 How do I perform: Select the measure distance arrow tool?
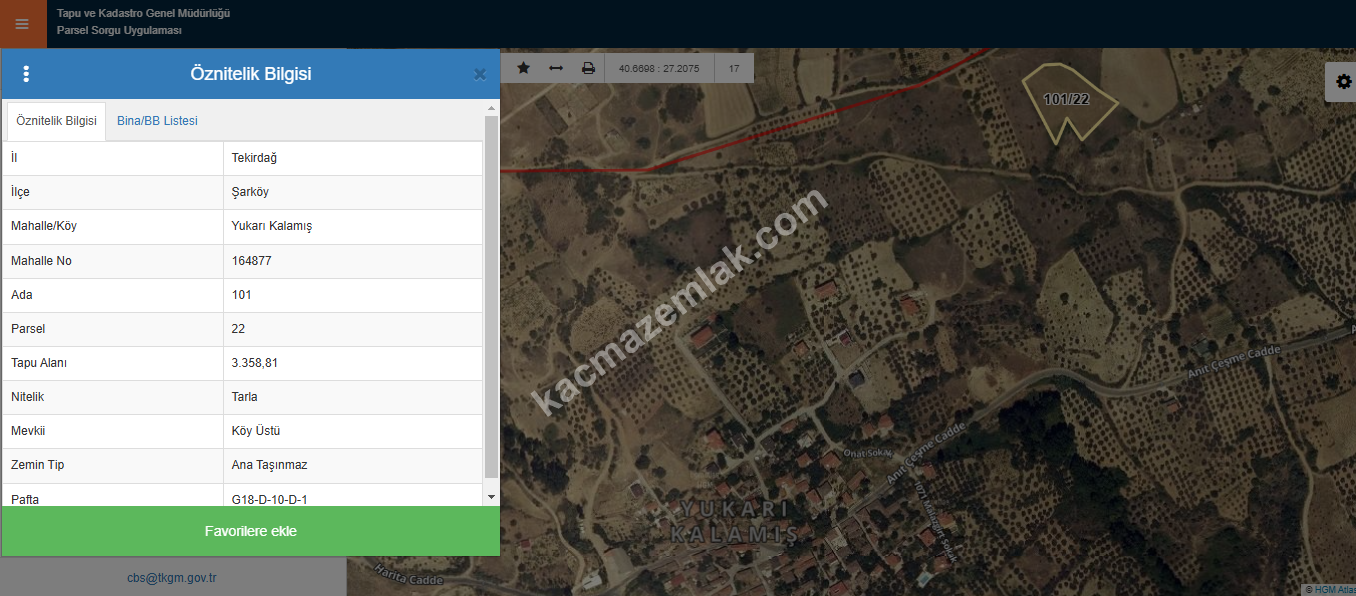point(556,68)
